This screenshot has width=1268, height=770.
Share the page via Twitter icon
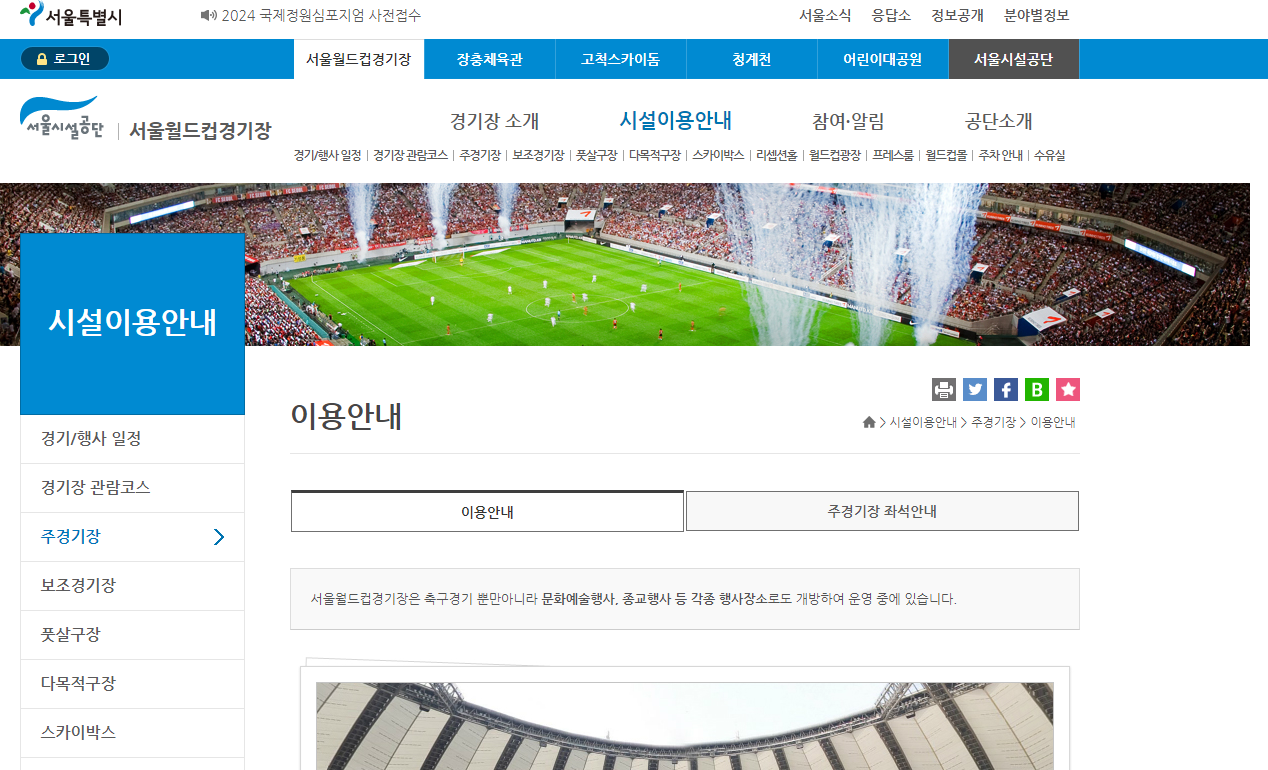pos(975,389)
